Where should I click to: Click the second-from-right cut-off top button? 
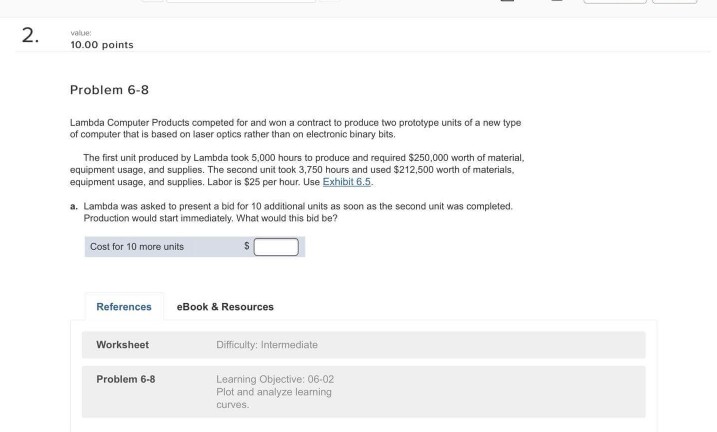pyautogui.click(x=613, y=1)
